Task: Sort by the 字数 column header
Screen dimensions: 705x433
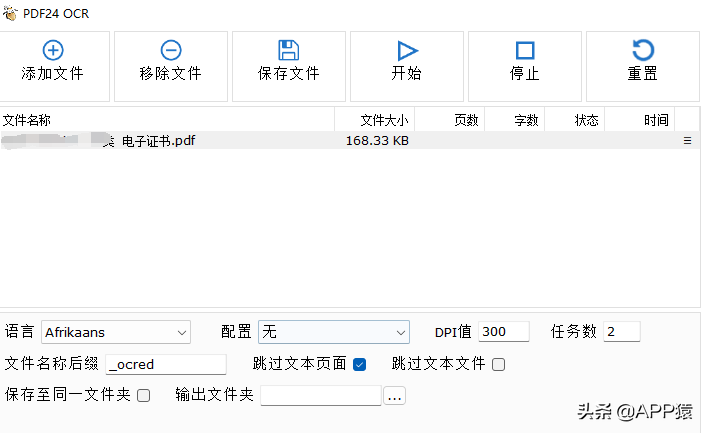Action: 515,120
